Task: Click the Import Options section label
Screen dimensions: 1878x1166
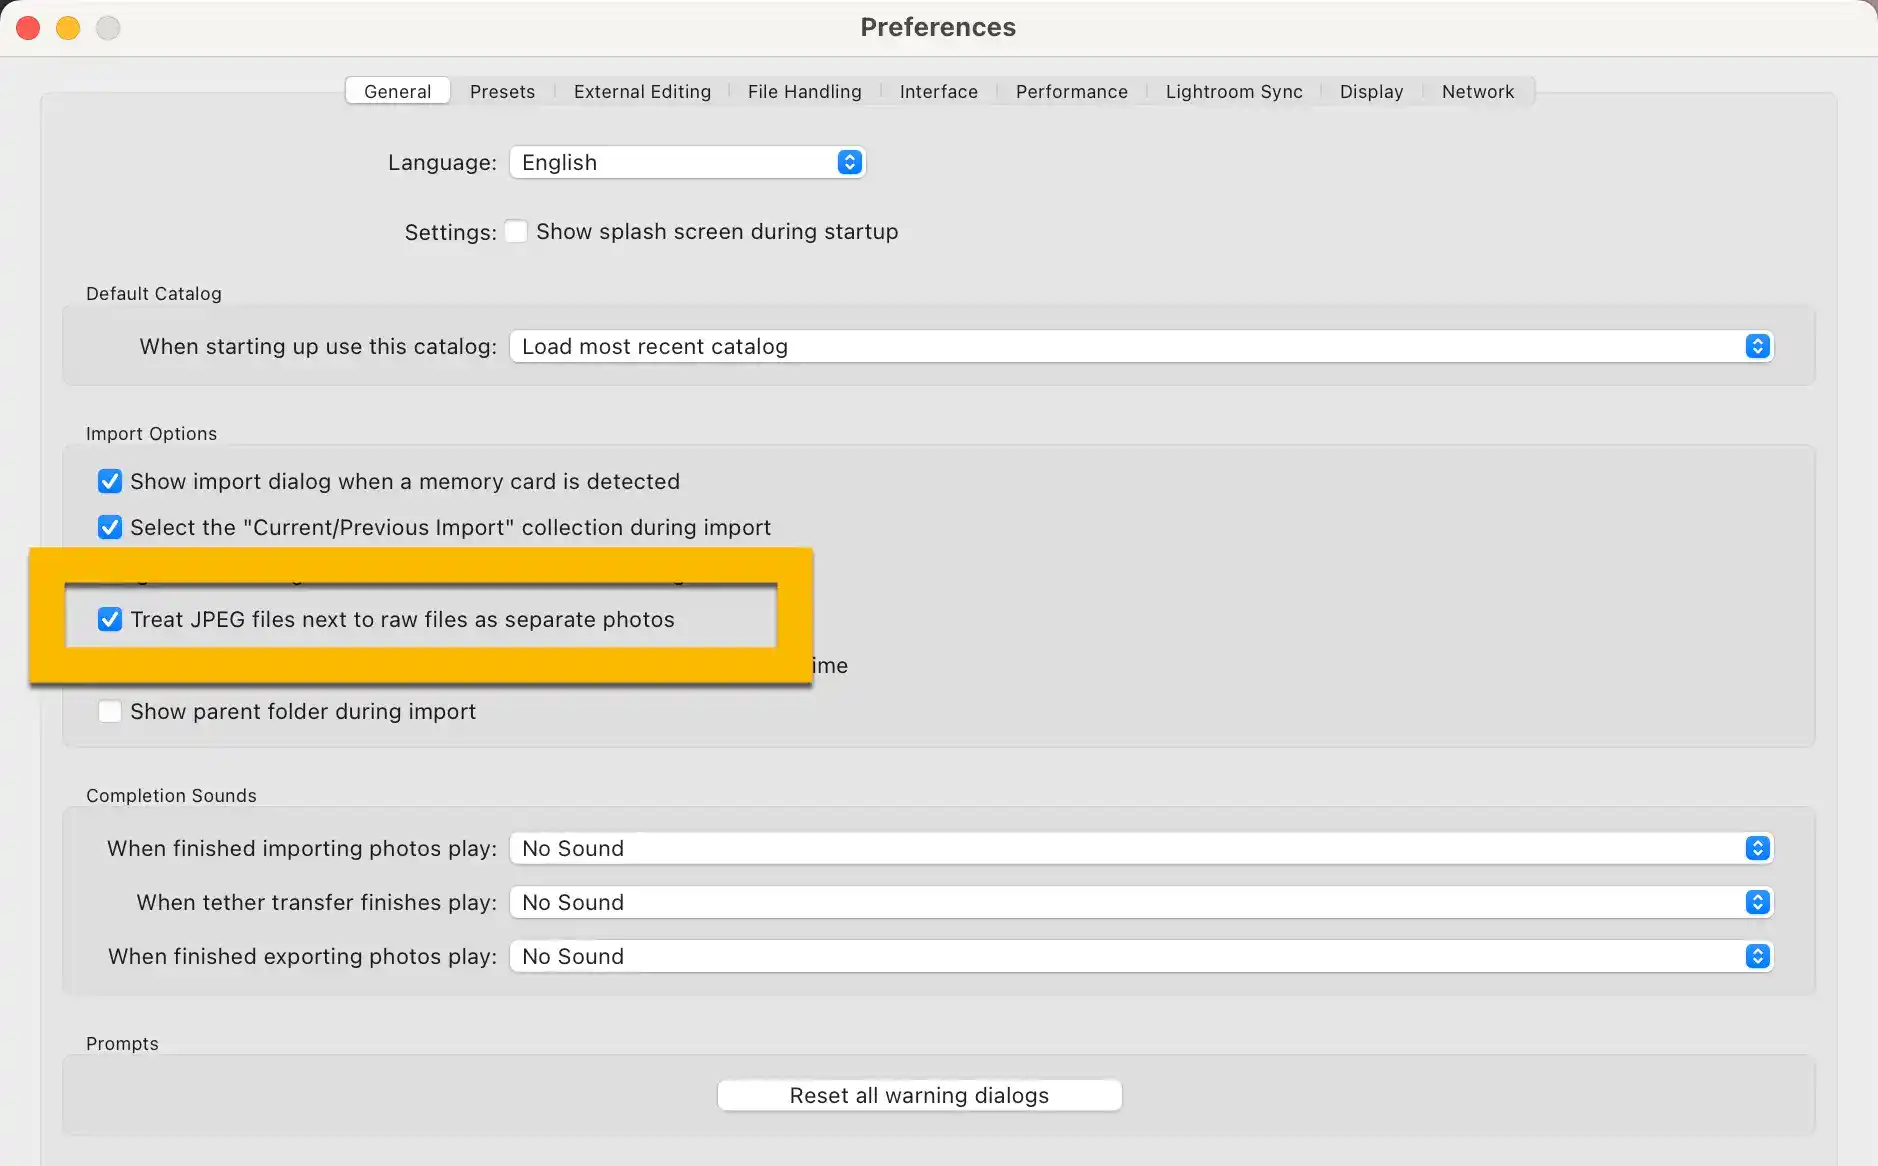Action: 151,433
